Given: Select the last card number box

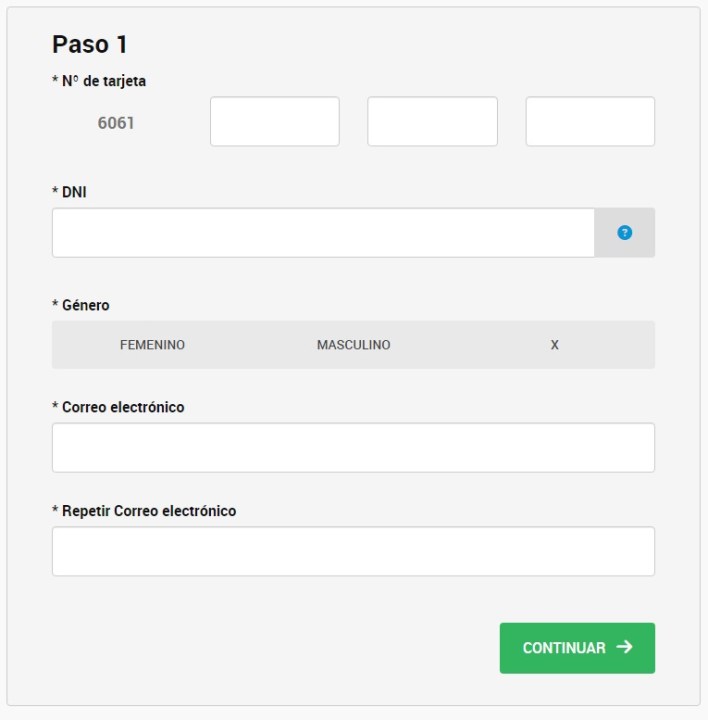Looking at the screenshot, I should (590, 122).
